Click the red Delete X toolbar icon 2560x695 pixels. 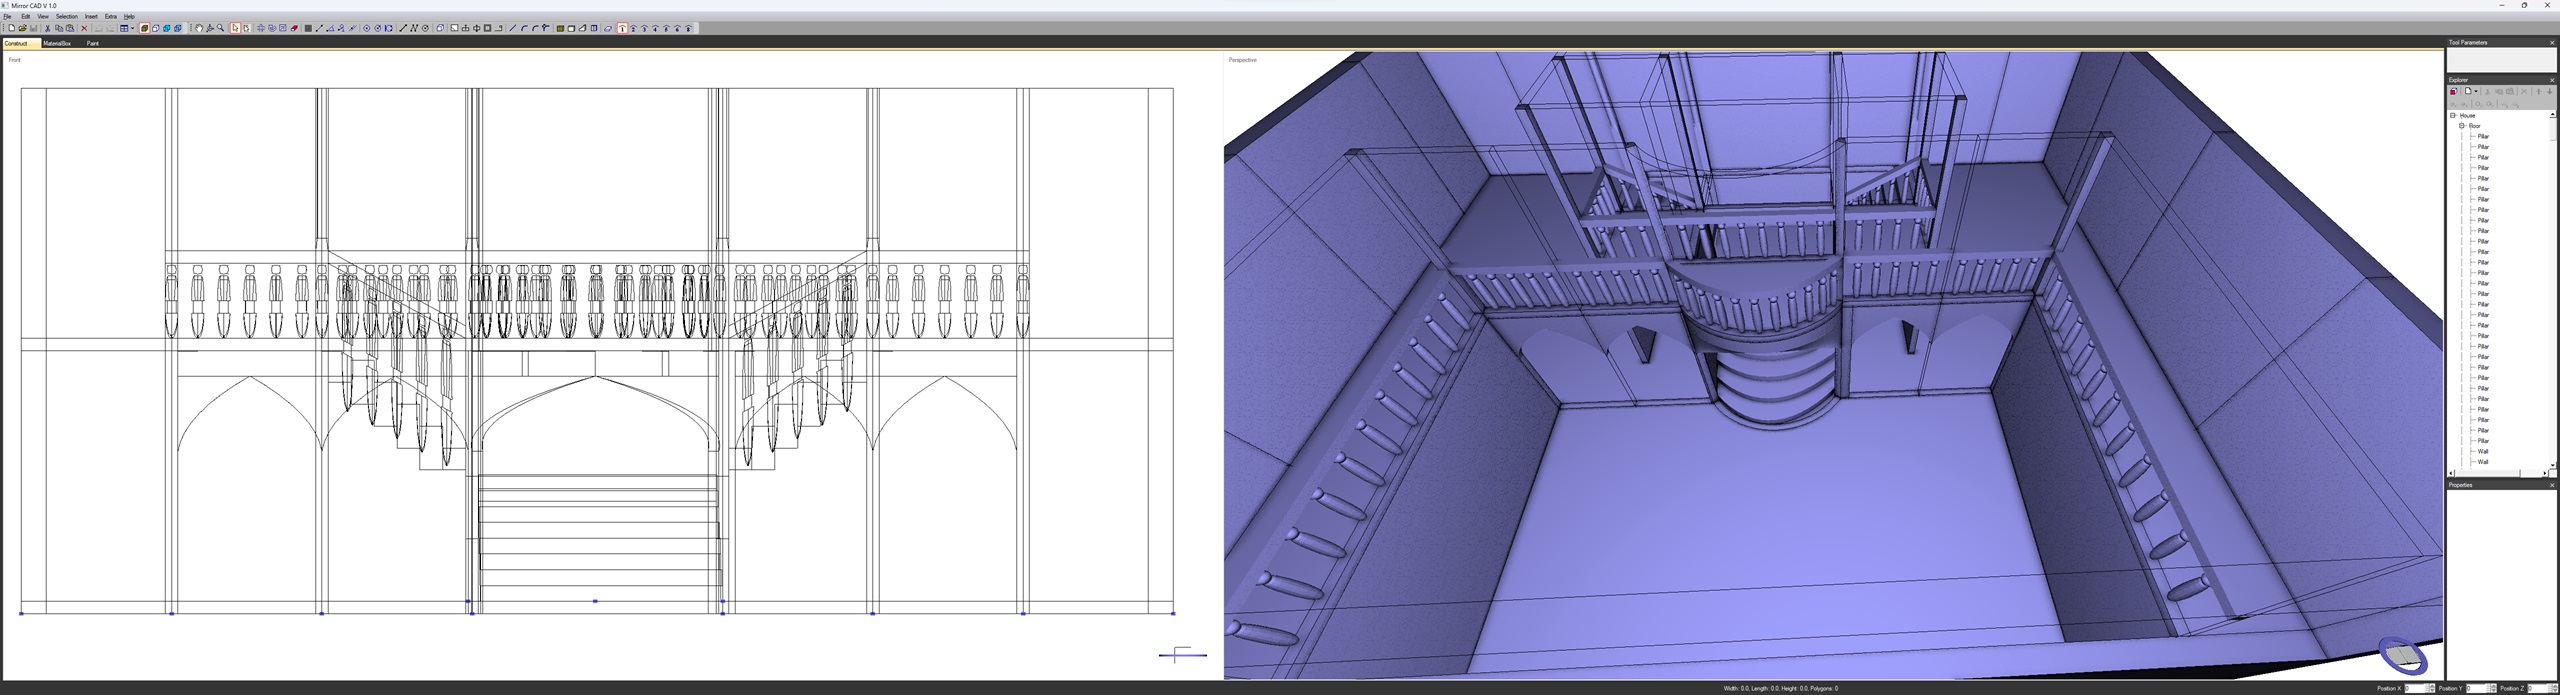pos(84,28)
